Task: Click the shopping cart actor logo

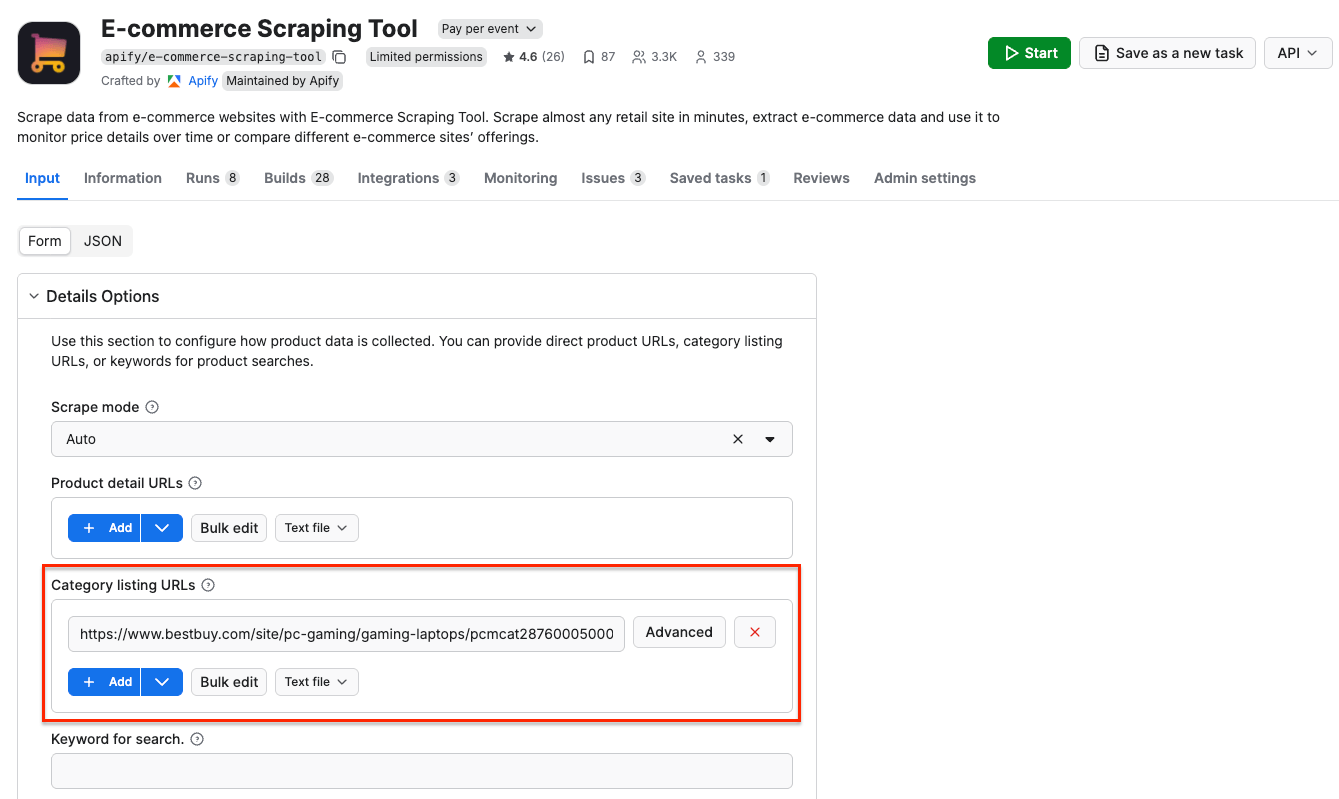Action: (x=48, y=52)
